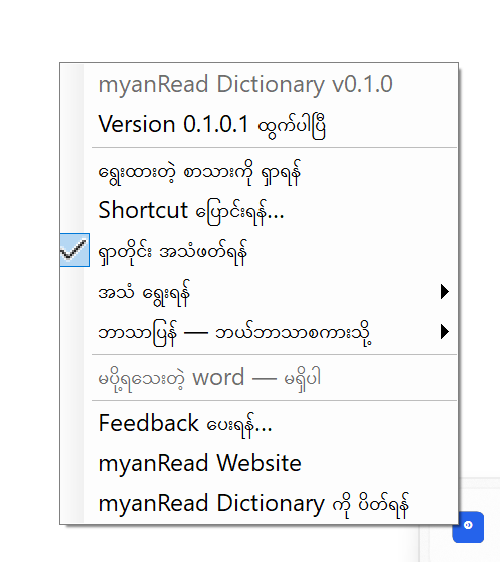Screen dimensions: 500x562
Task: Select the last entry, starting 'myanRead Dictionary'
Action: click(x=259, y=504)
